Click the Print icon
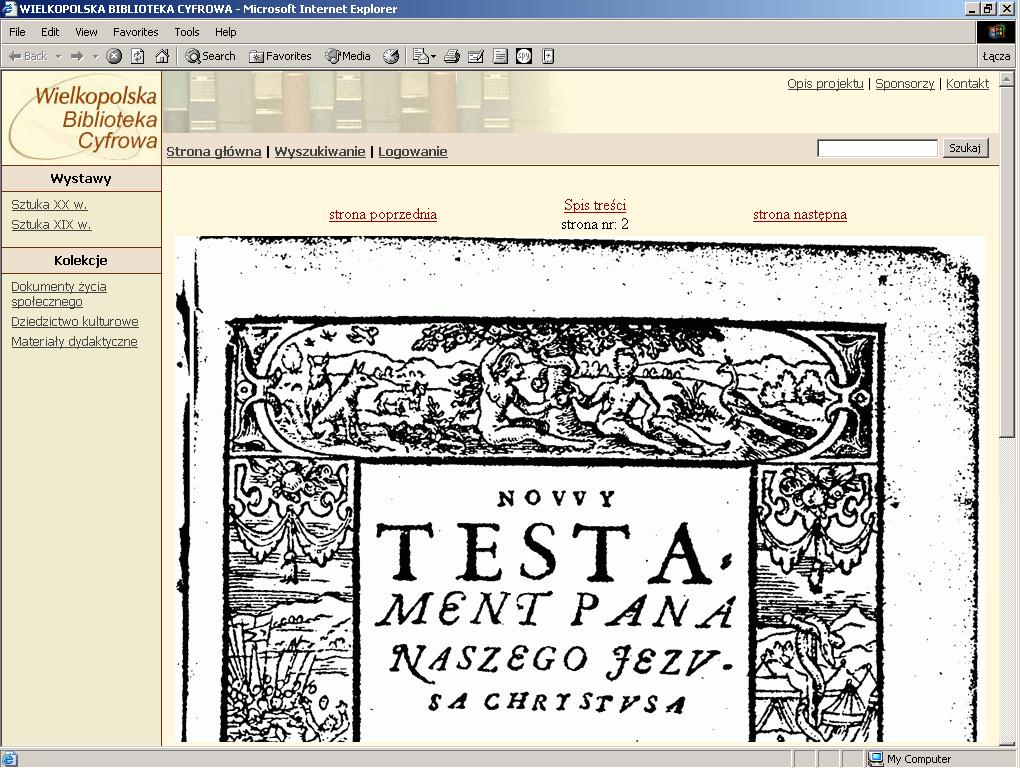 click(x=452, y=57)
